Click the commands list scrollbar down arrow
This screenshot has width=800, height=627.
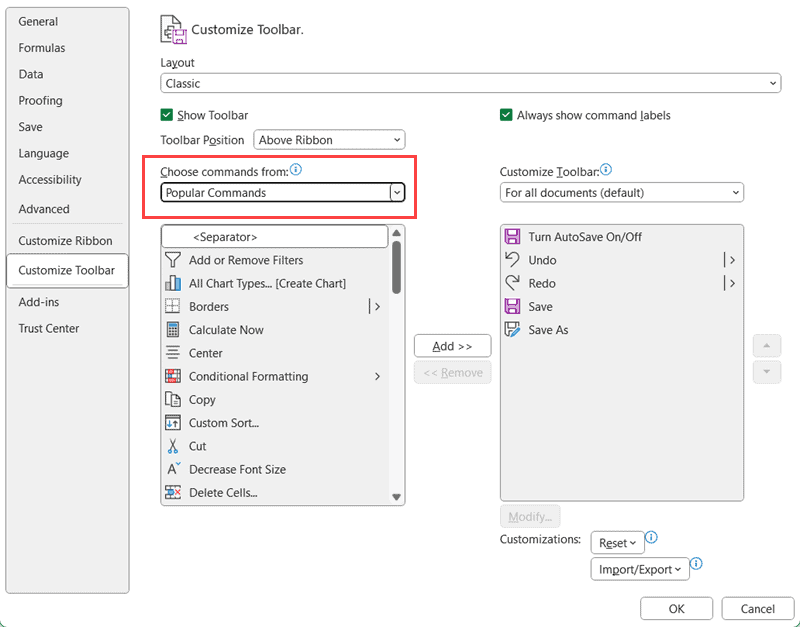pos(396,497)
